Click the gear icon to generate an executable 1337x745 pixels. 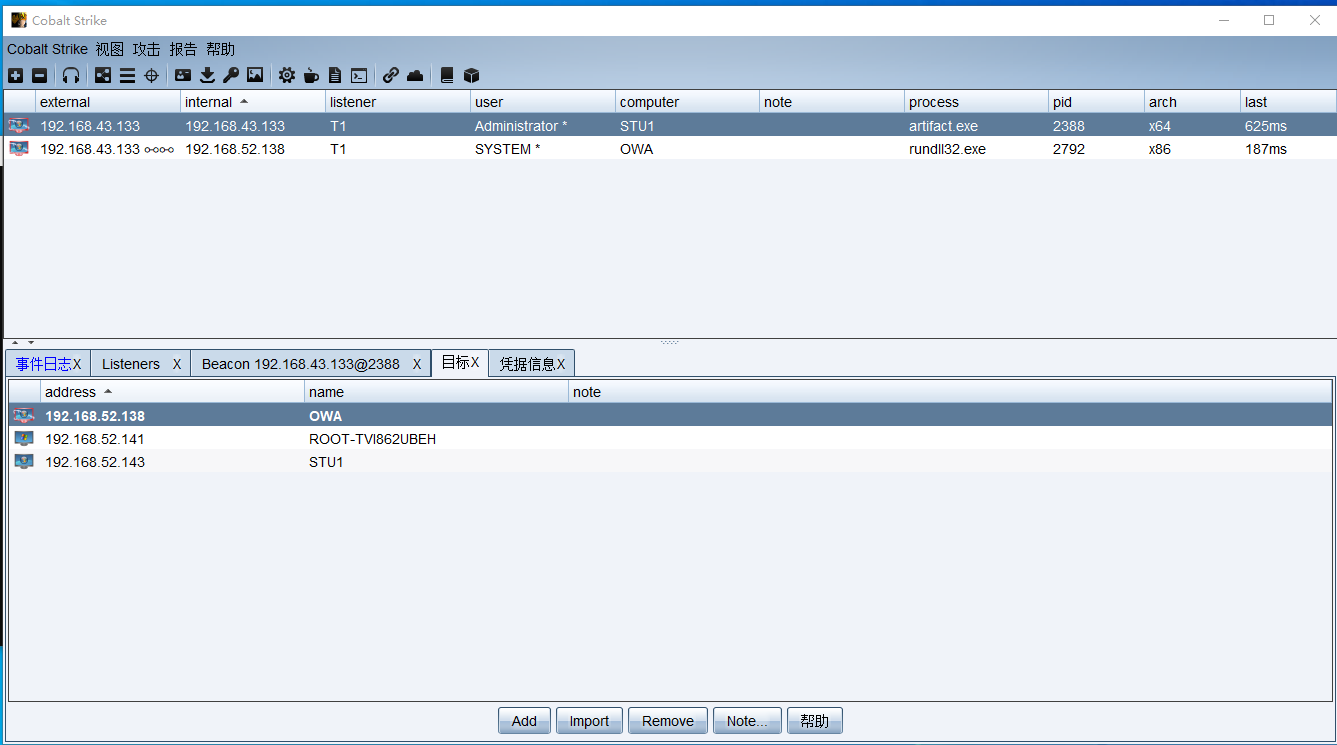click(287, 75)
